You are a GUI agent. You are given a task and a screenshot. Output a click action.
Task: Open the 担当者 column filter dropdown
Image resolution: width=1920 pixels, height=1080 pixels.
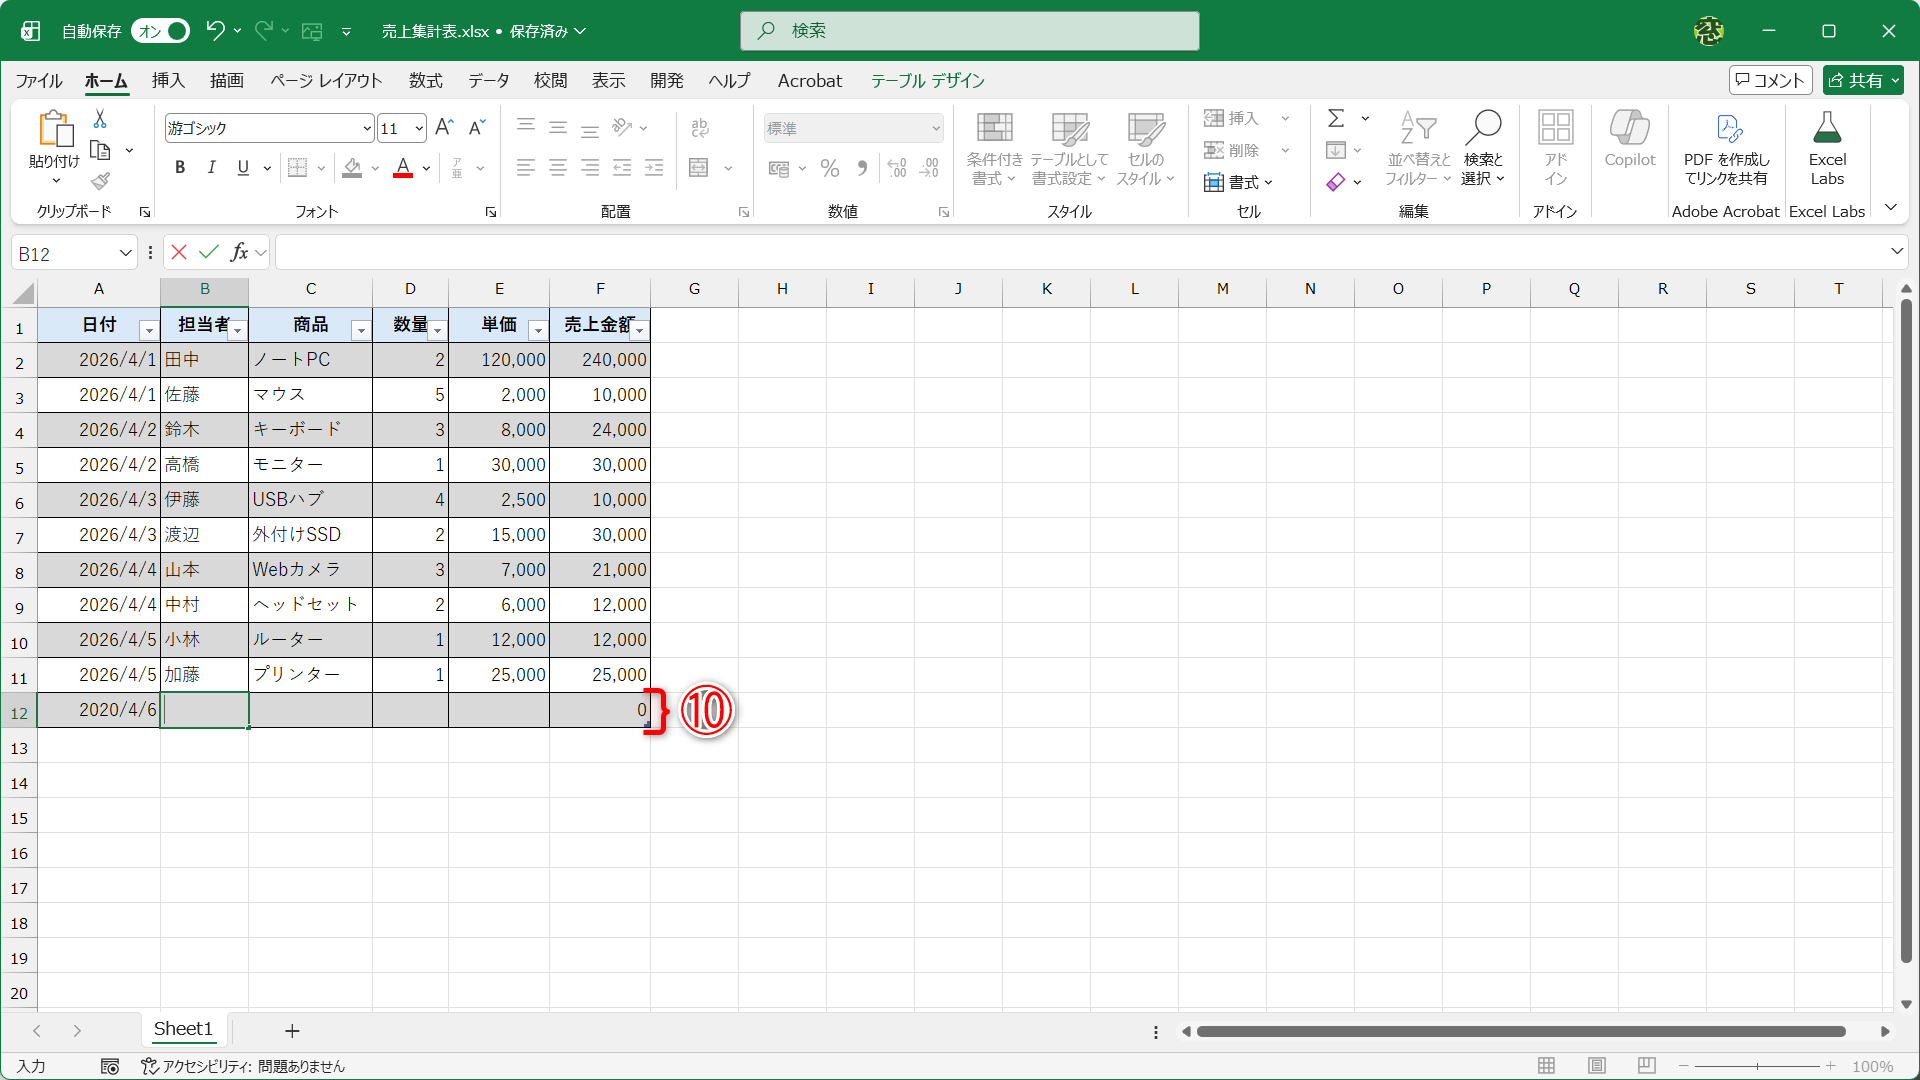[x=237, y=331]
